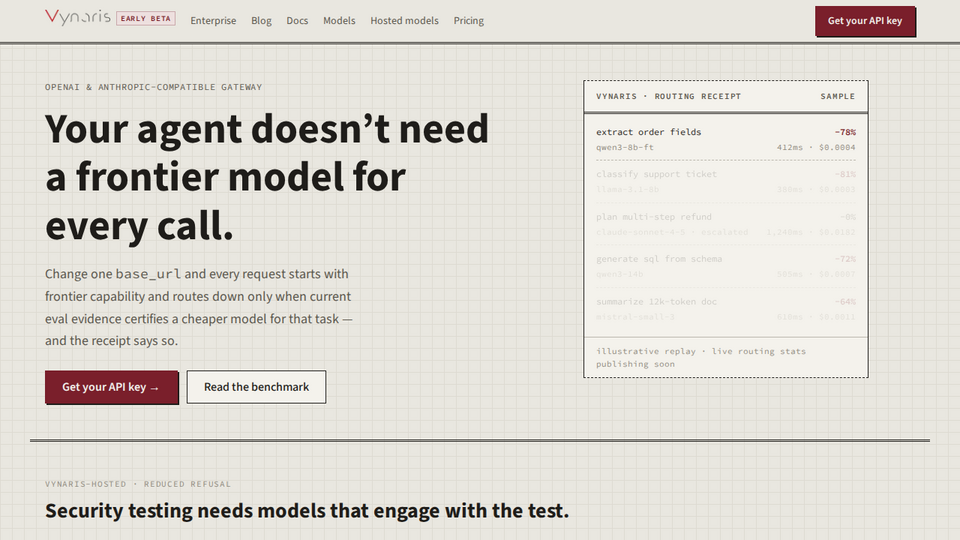Open the Hosted models nav link

point(404,21)
